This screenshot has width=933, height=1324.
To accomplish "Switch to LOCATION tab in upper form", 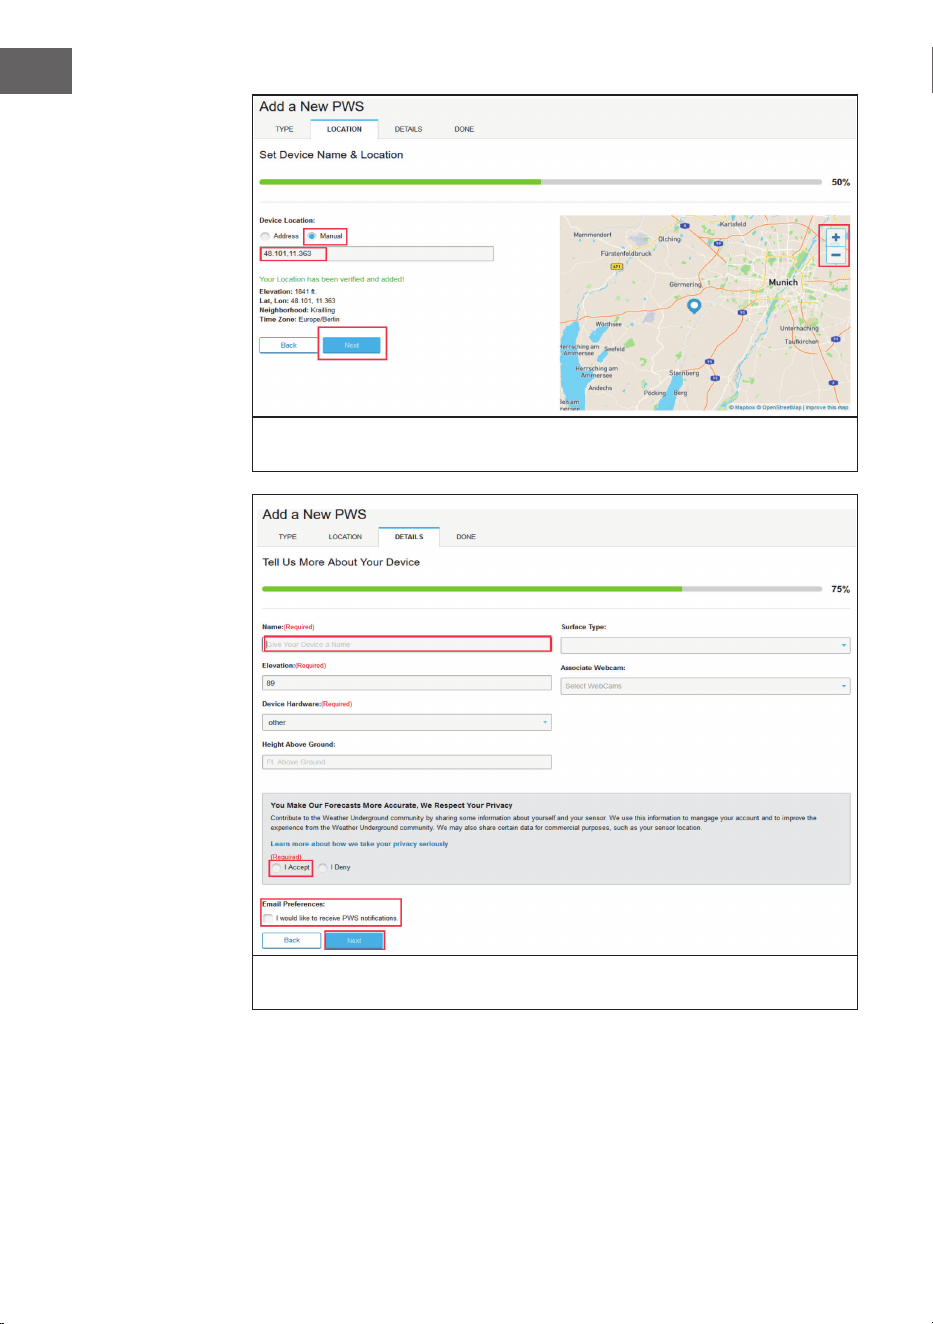I will click(x=344, y=129).
